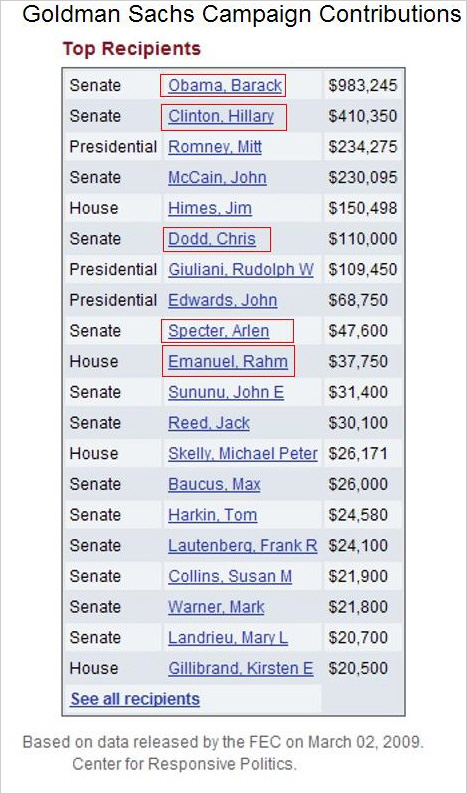Click the Baucus, Max link
This screenshot has width=467, height=794.
pyautogui.click(x=214, y=485)
